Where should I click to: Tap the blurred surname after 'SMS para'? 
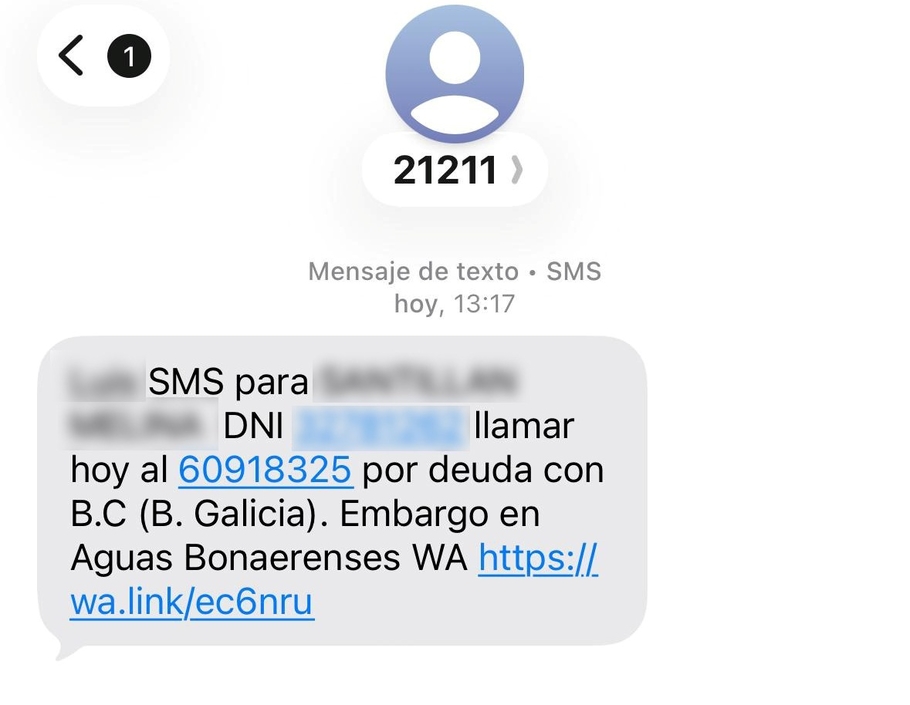[417, 382]
